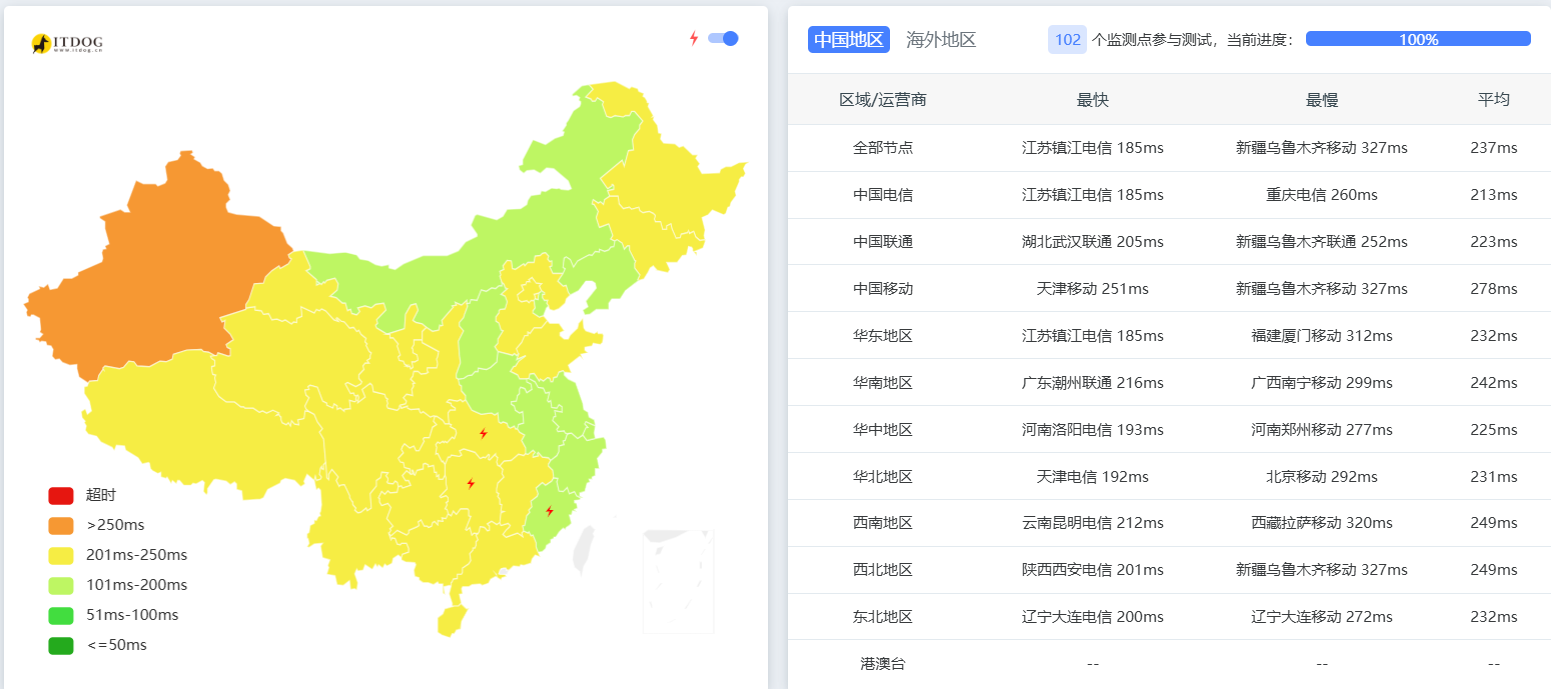1551x689 pixels.
Task: Click the 213ms average for 中国电信
Action: [1494, 195]
